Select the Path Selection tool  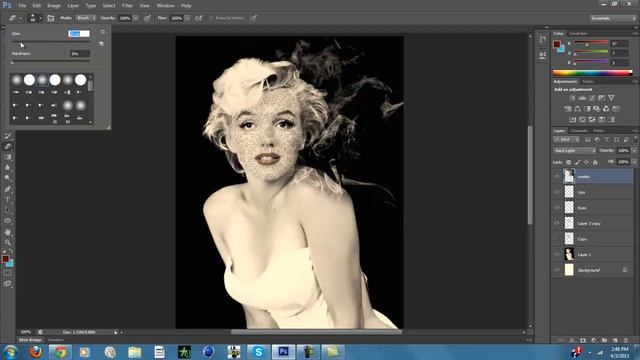coord(8,210)
